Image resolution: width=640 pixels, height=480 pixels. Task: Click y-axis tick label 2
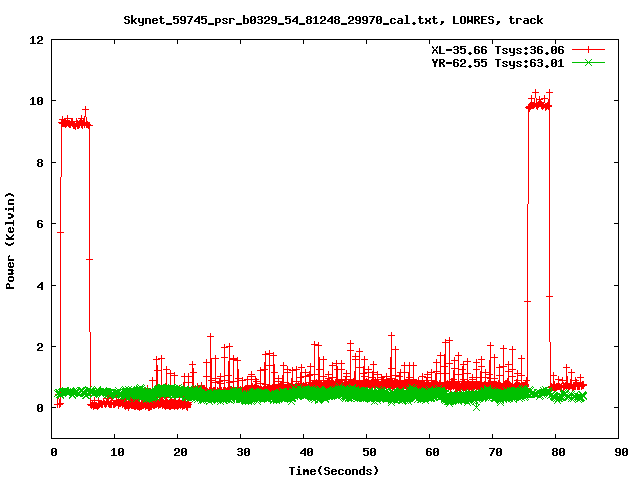coord(40,347)
